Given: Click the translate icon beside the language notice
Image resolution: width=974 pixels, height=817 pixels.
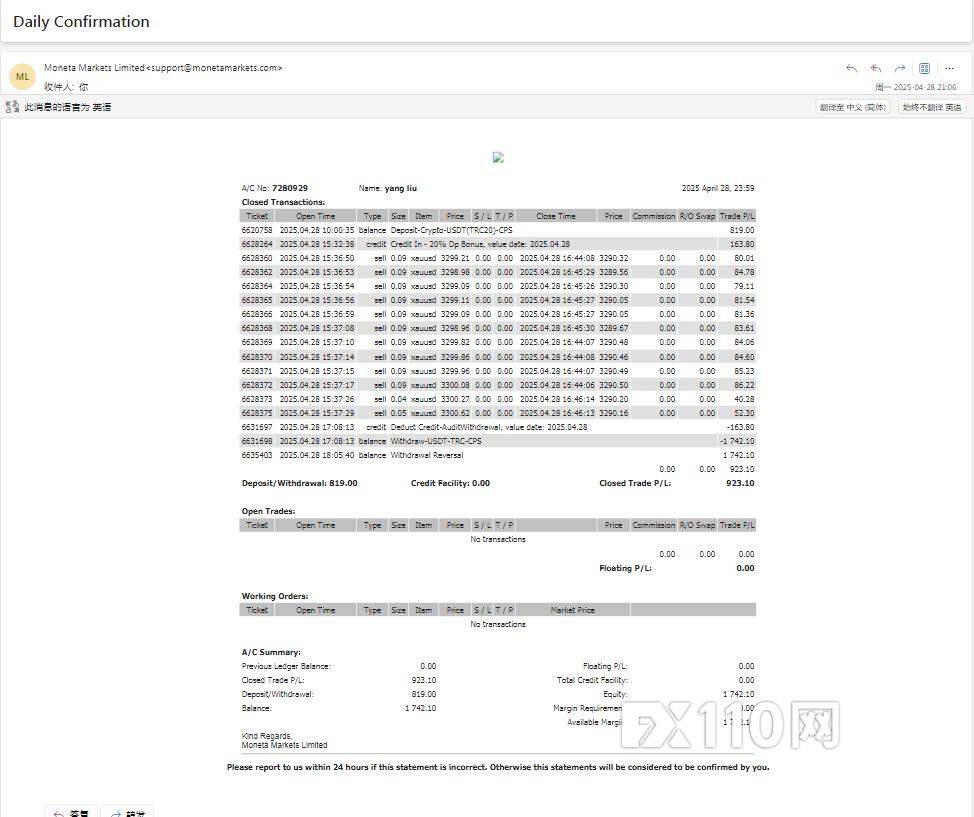Looking at the screenshot, I should tap(12, 107).
